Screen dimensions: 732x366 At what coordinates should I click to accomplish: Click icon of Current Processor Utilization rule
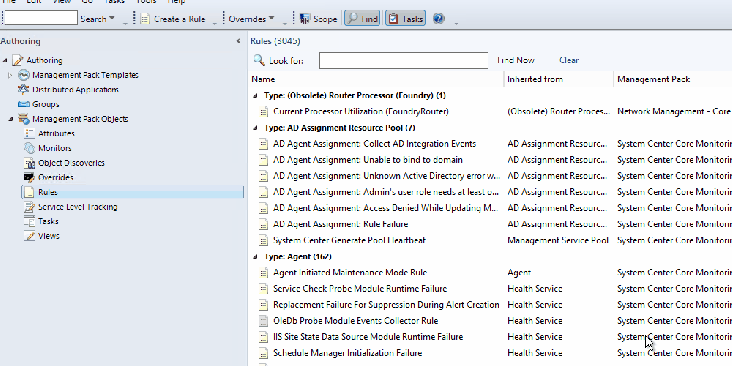pyautogui.click(x=264, y=112)
